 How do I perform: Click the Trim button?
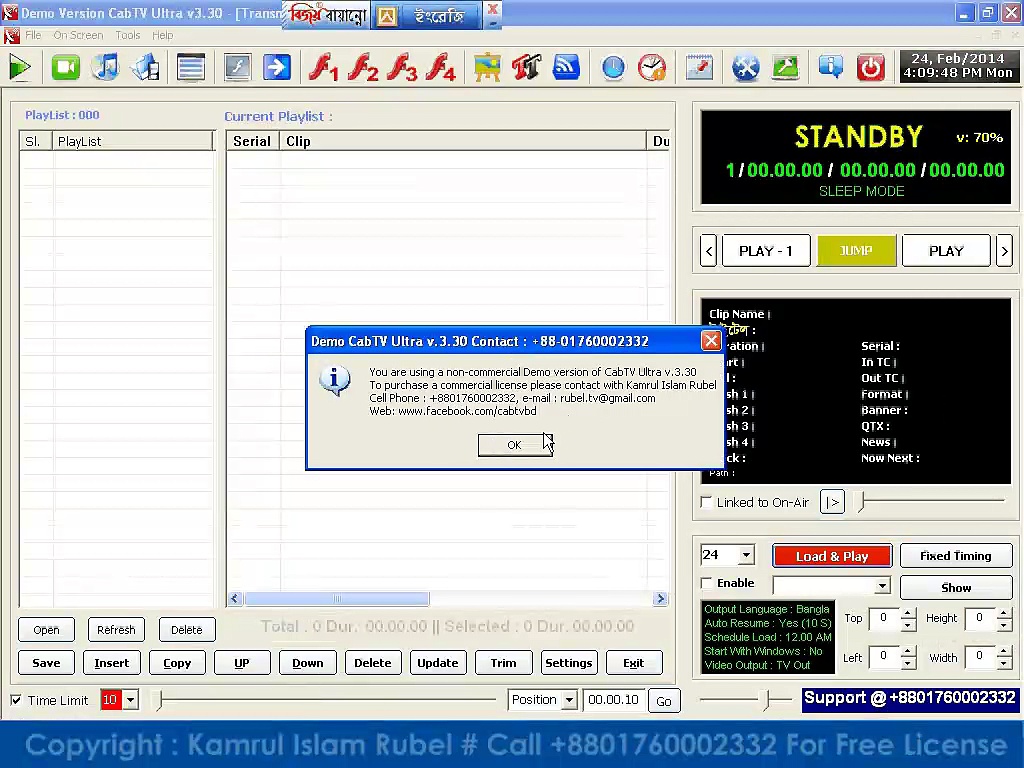point(503,663)
